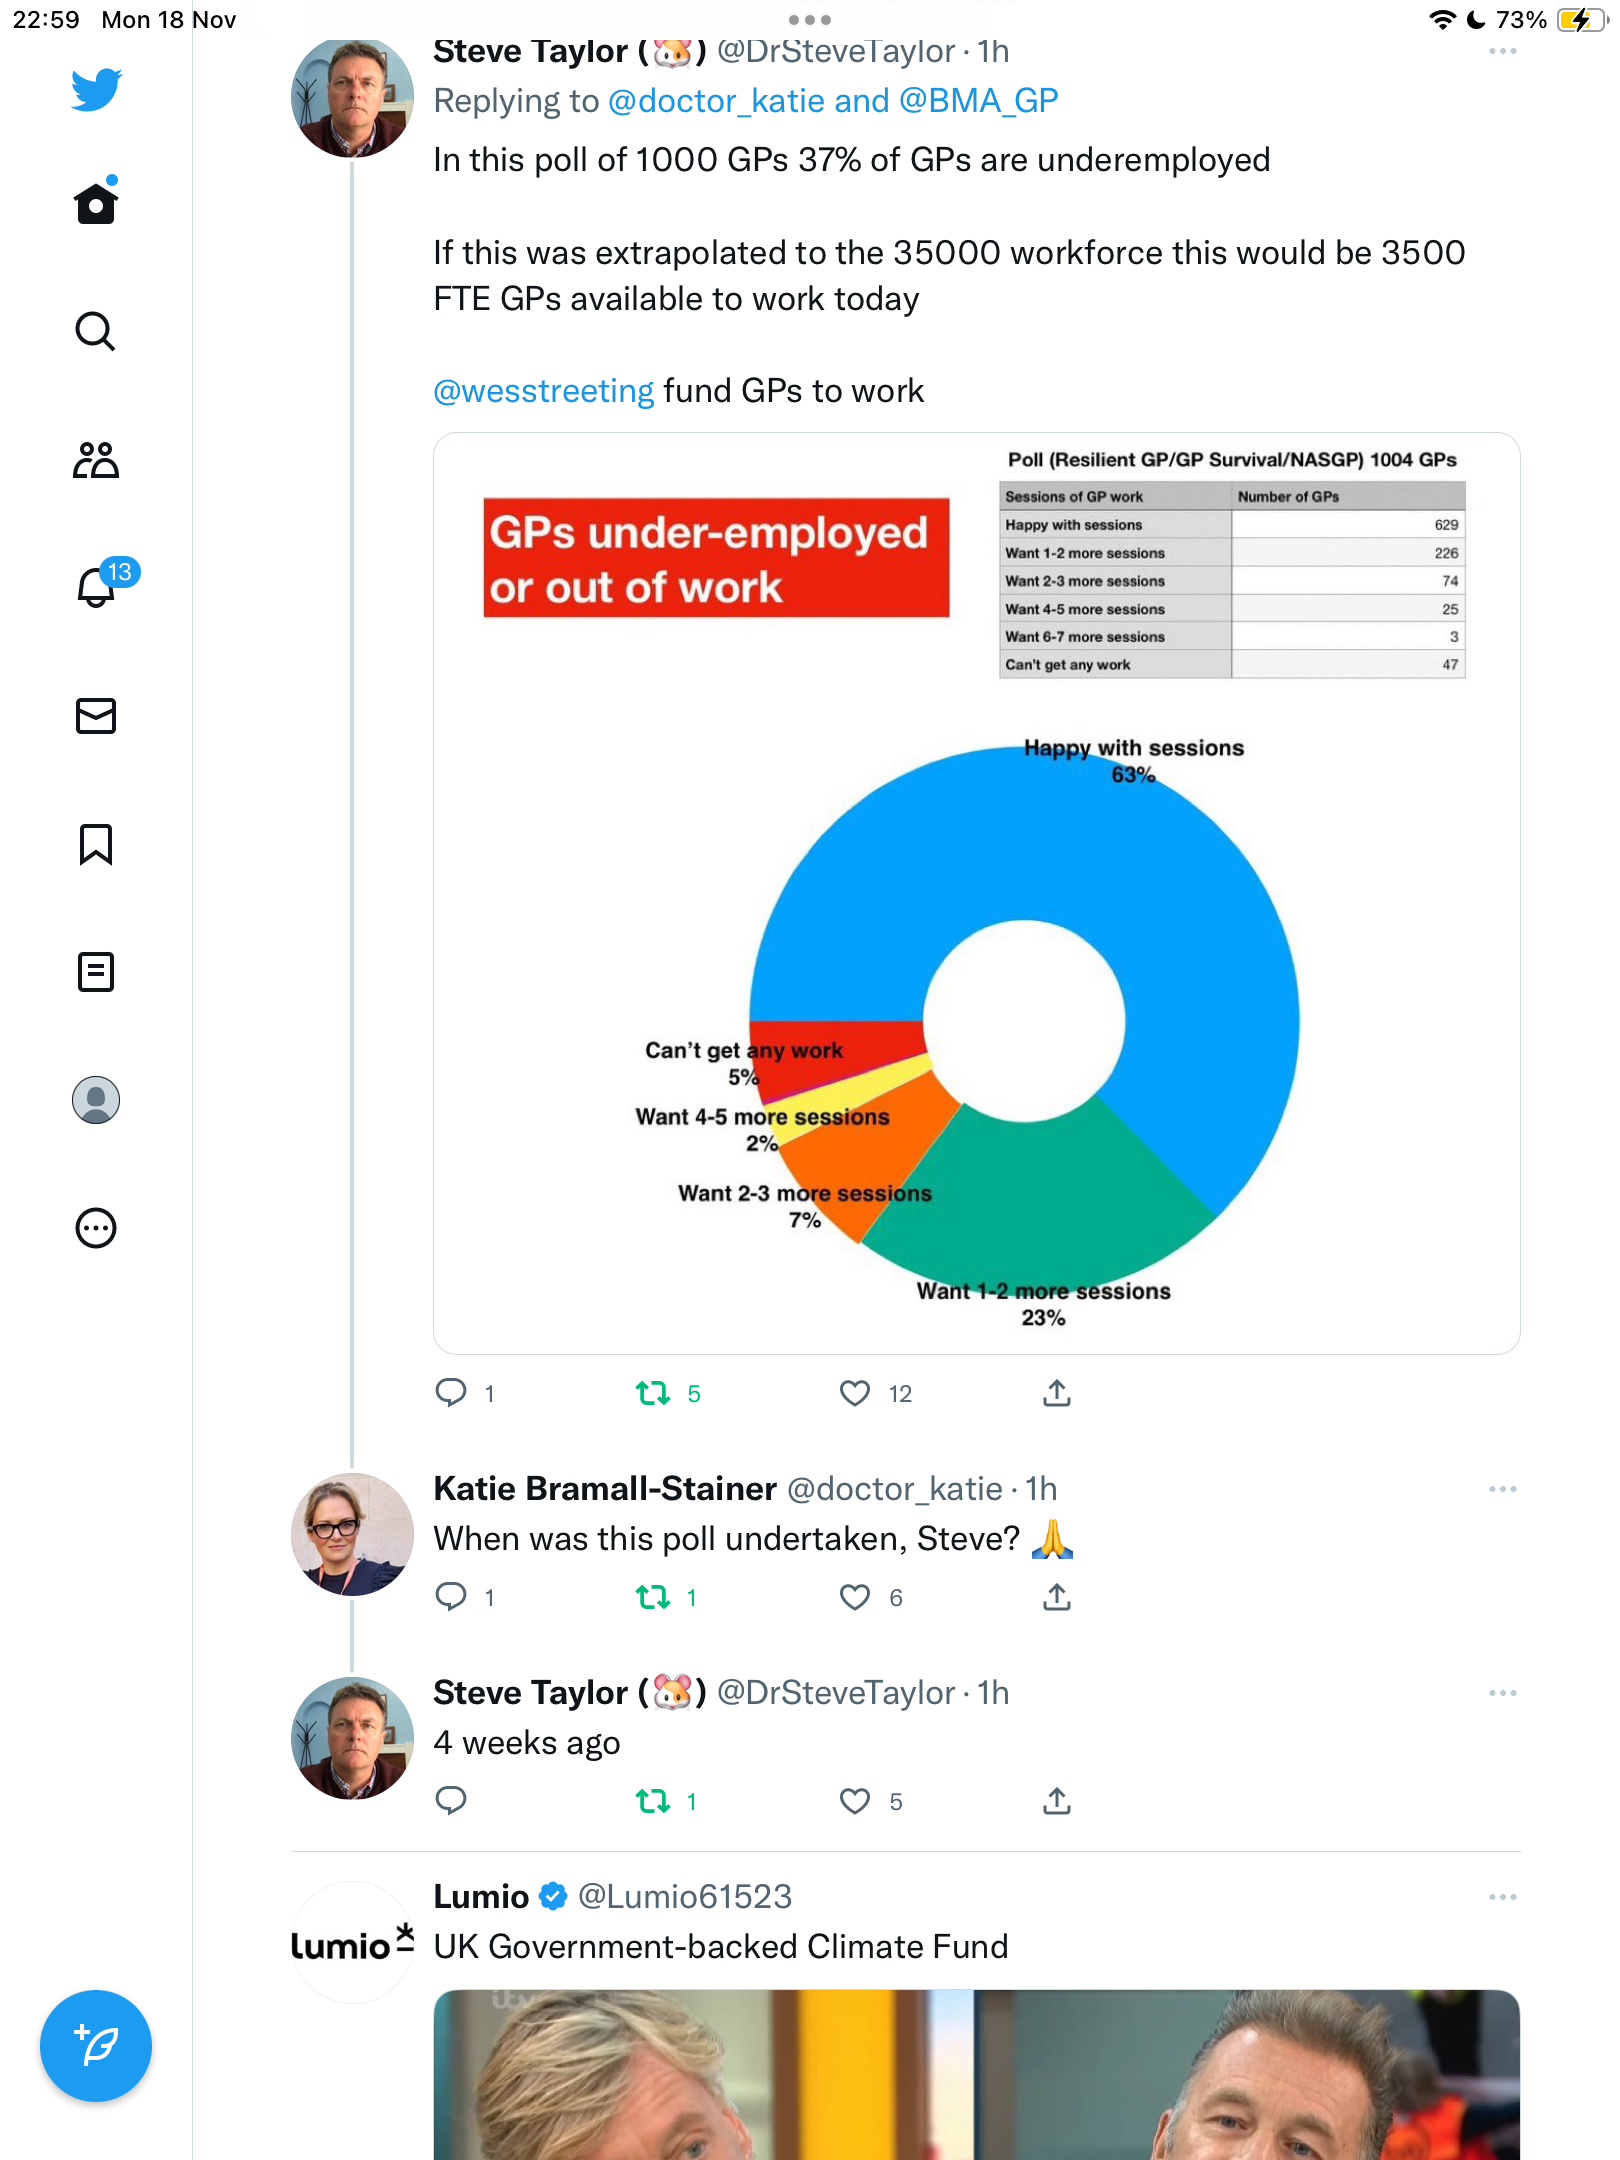
Task: Open Messages envelope icon
Action: point(96,716)
